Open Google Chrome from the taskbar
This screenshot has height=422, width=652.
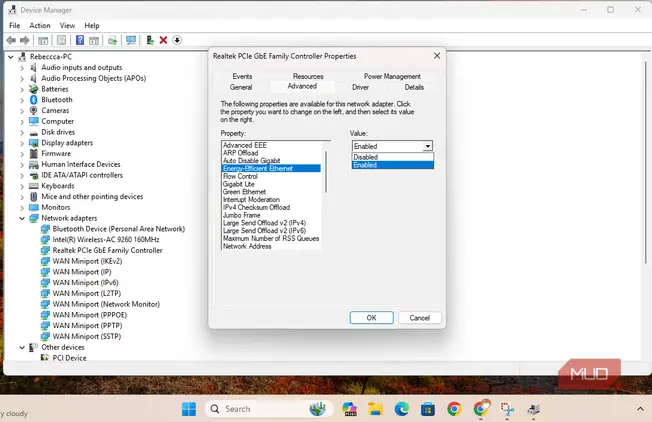pos(454,409)
